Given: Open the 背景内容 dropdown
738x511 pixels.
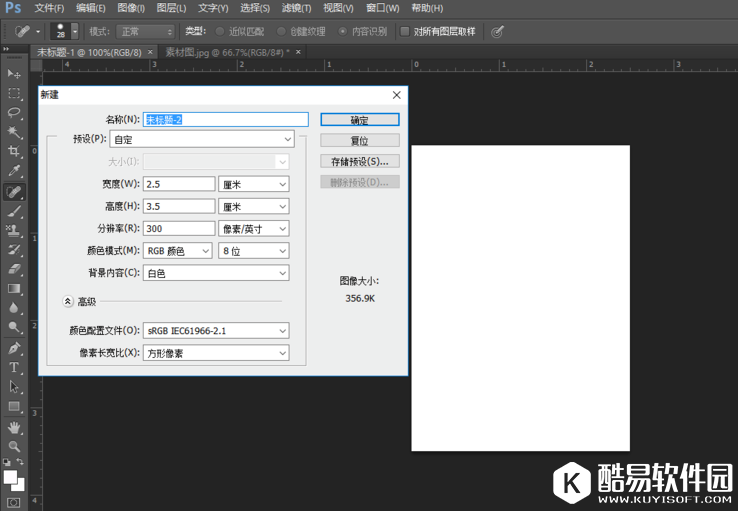Looking at the screenshot, I should point(216,273).
